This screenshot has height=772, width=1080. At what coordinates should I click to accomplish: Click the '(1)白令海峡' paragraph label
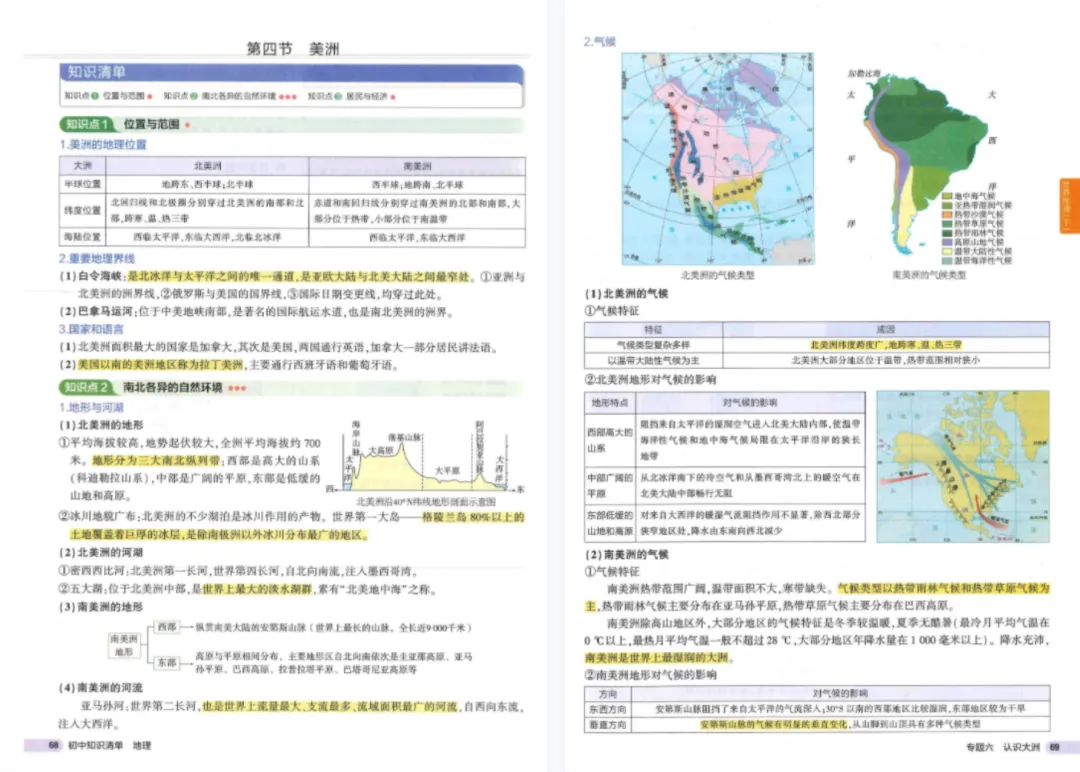(91, 277)
